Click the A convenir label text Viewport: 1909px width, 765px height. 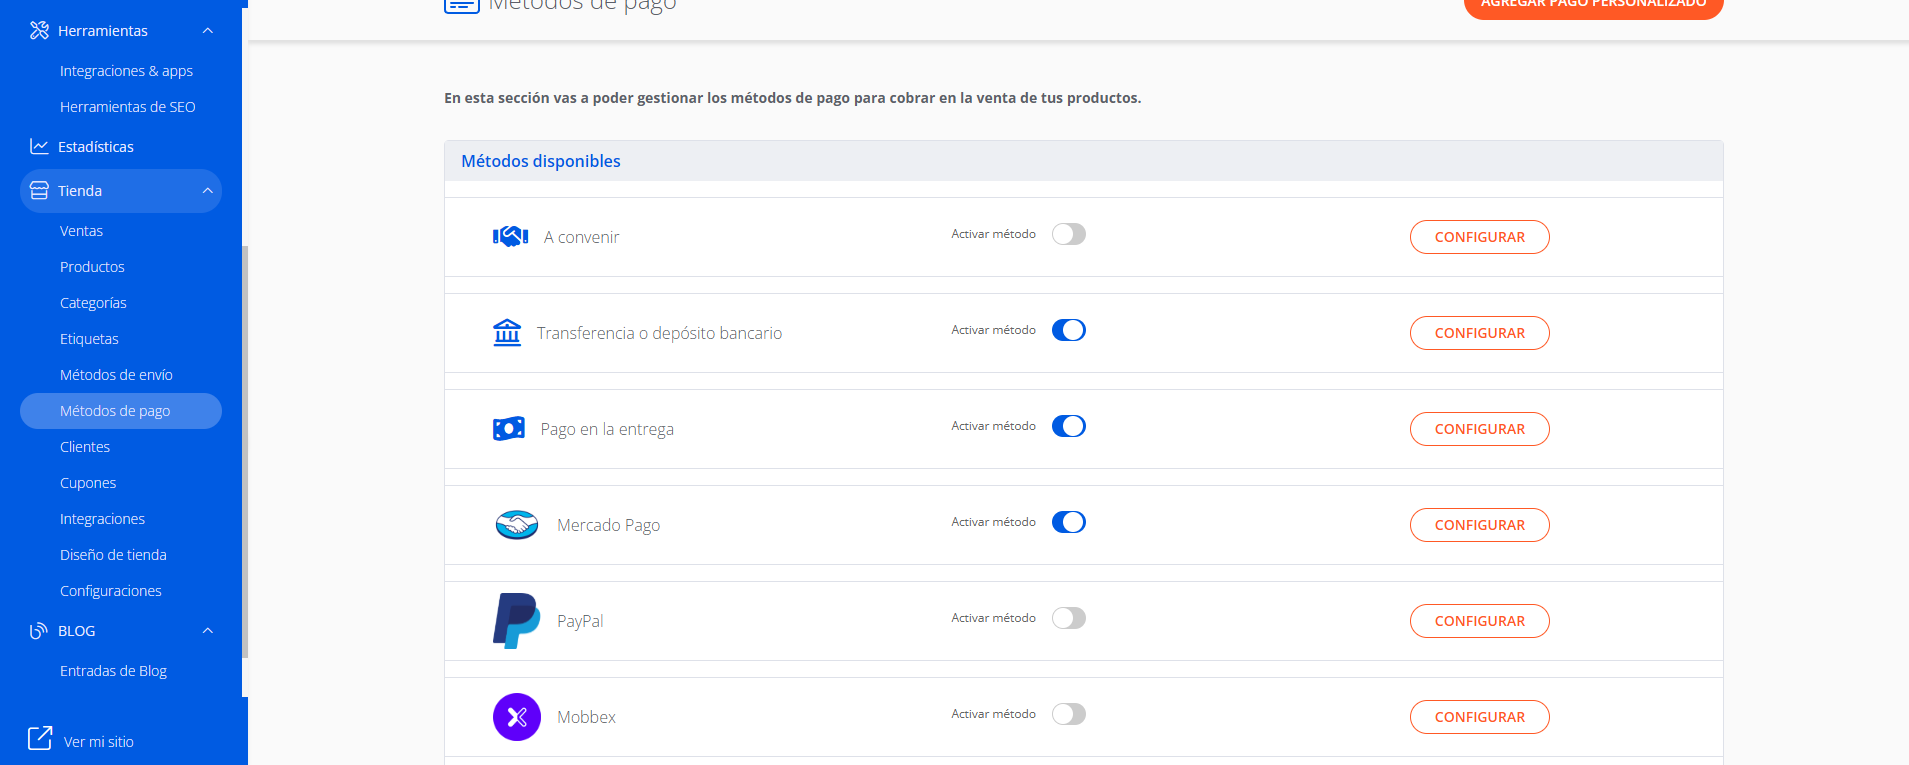[581, 237]
